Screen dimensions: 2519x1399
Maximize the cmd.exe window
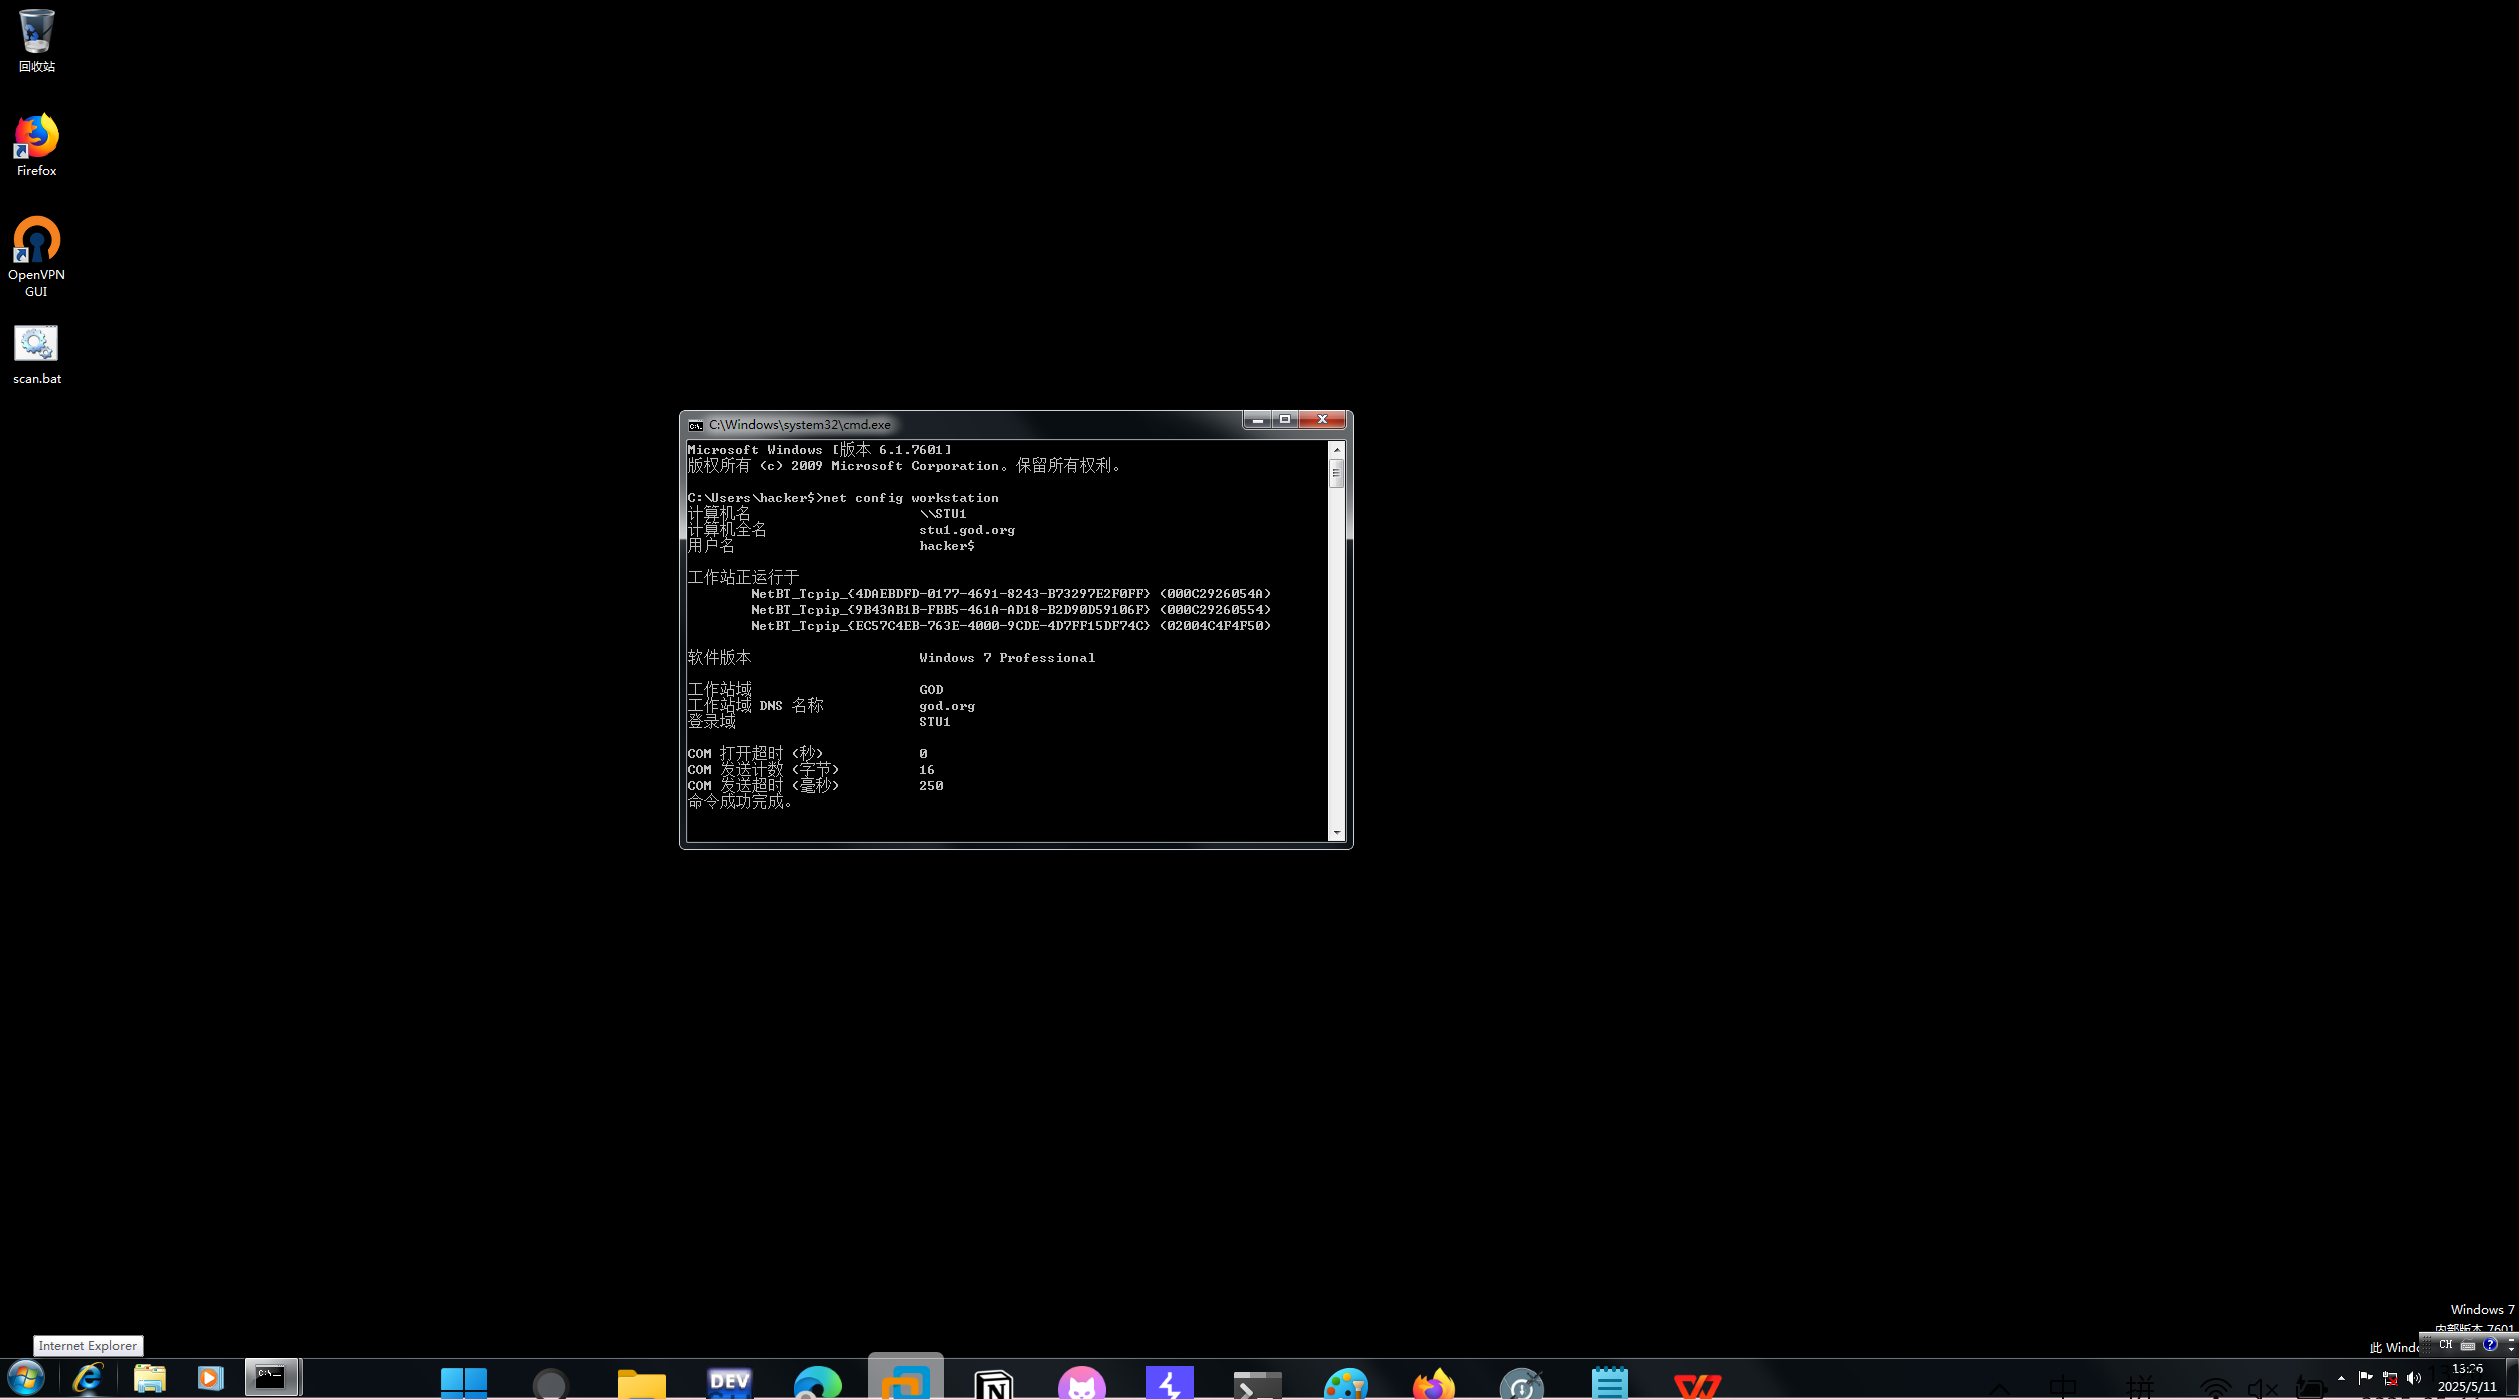tap(1285, 420)
